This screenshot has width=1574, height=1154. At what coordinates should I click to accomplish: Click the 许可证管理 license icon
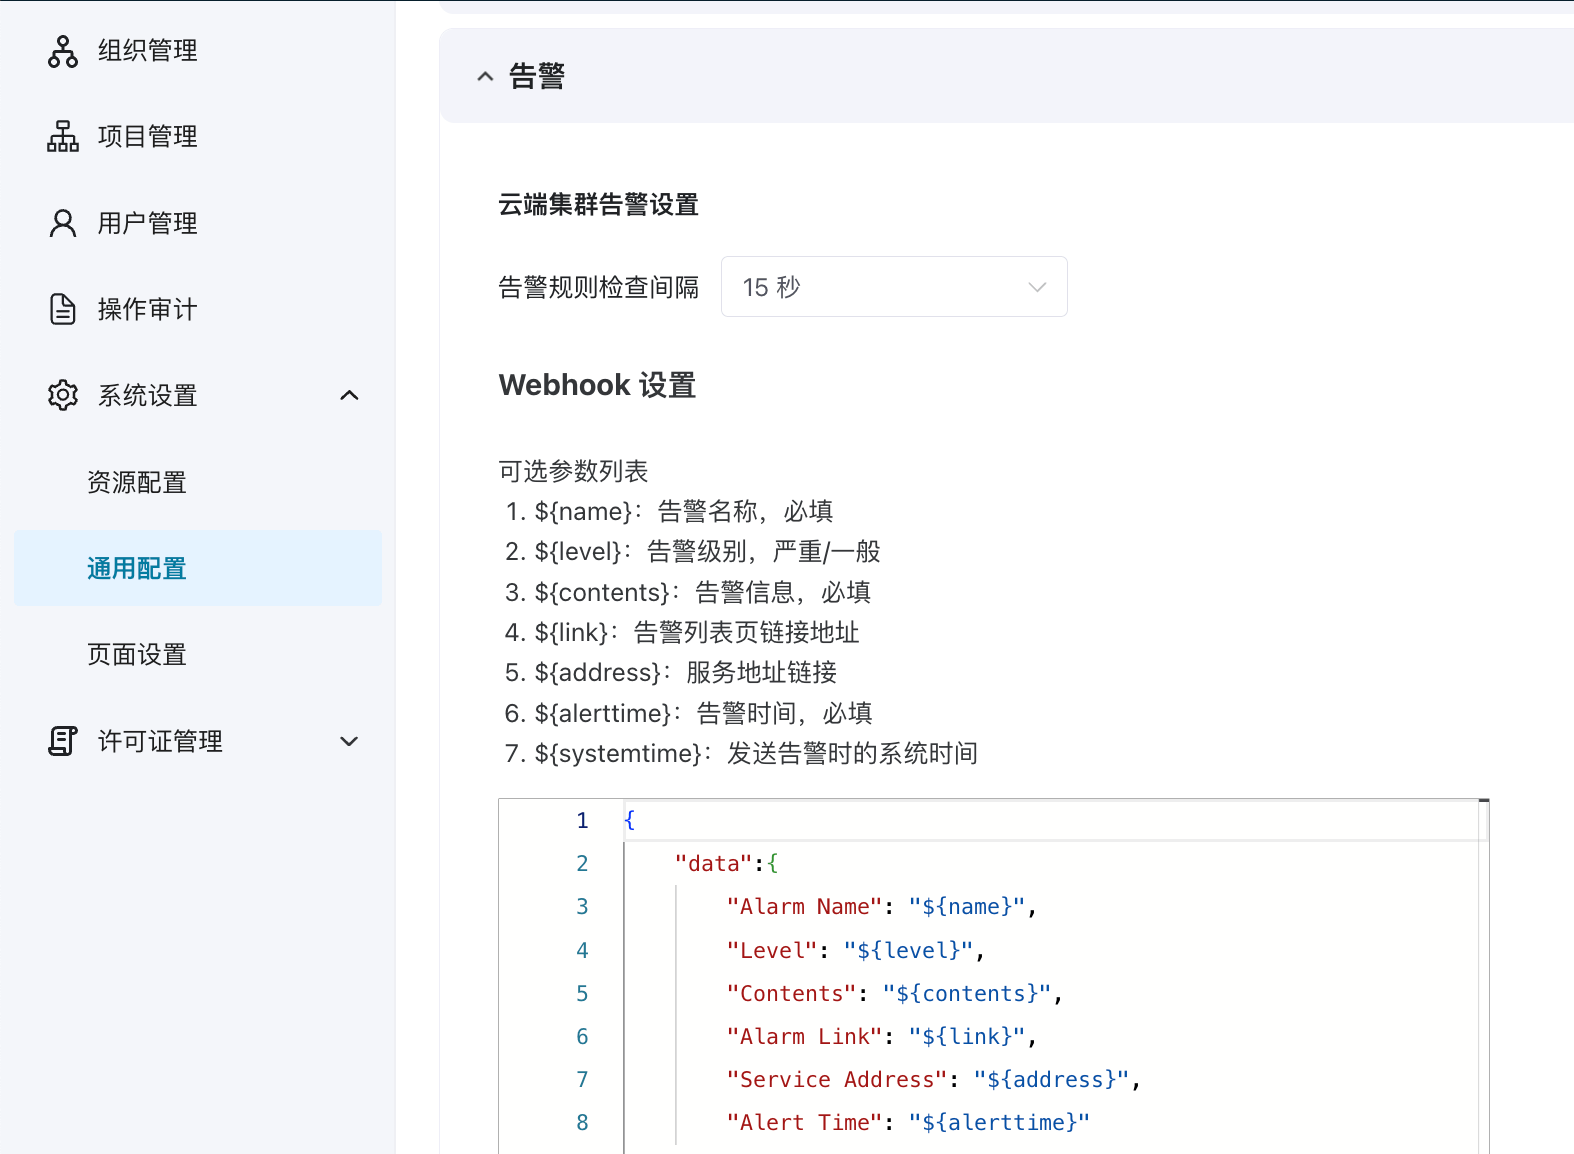point(62,741)
